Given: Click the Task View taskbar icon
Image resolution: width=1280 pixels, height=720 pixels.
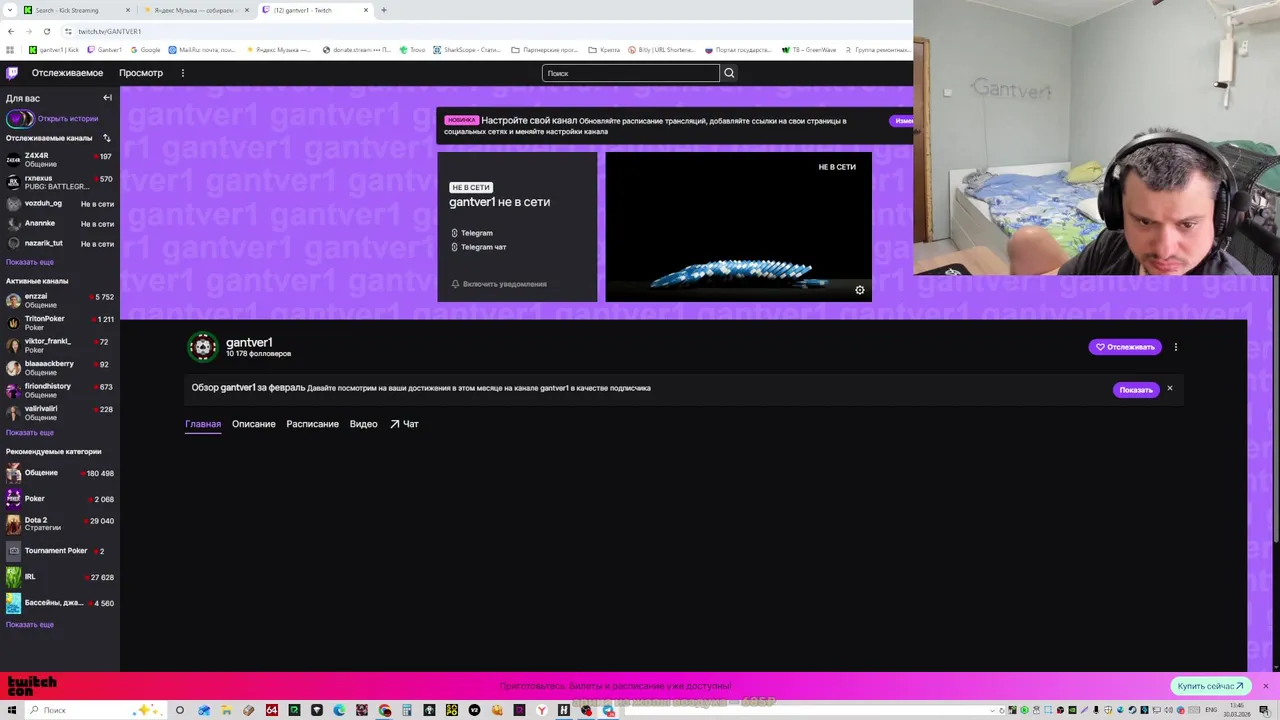Looking at the screenshot, I should (x=180, y=710).
